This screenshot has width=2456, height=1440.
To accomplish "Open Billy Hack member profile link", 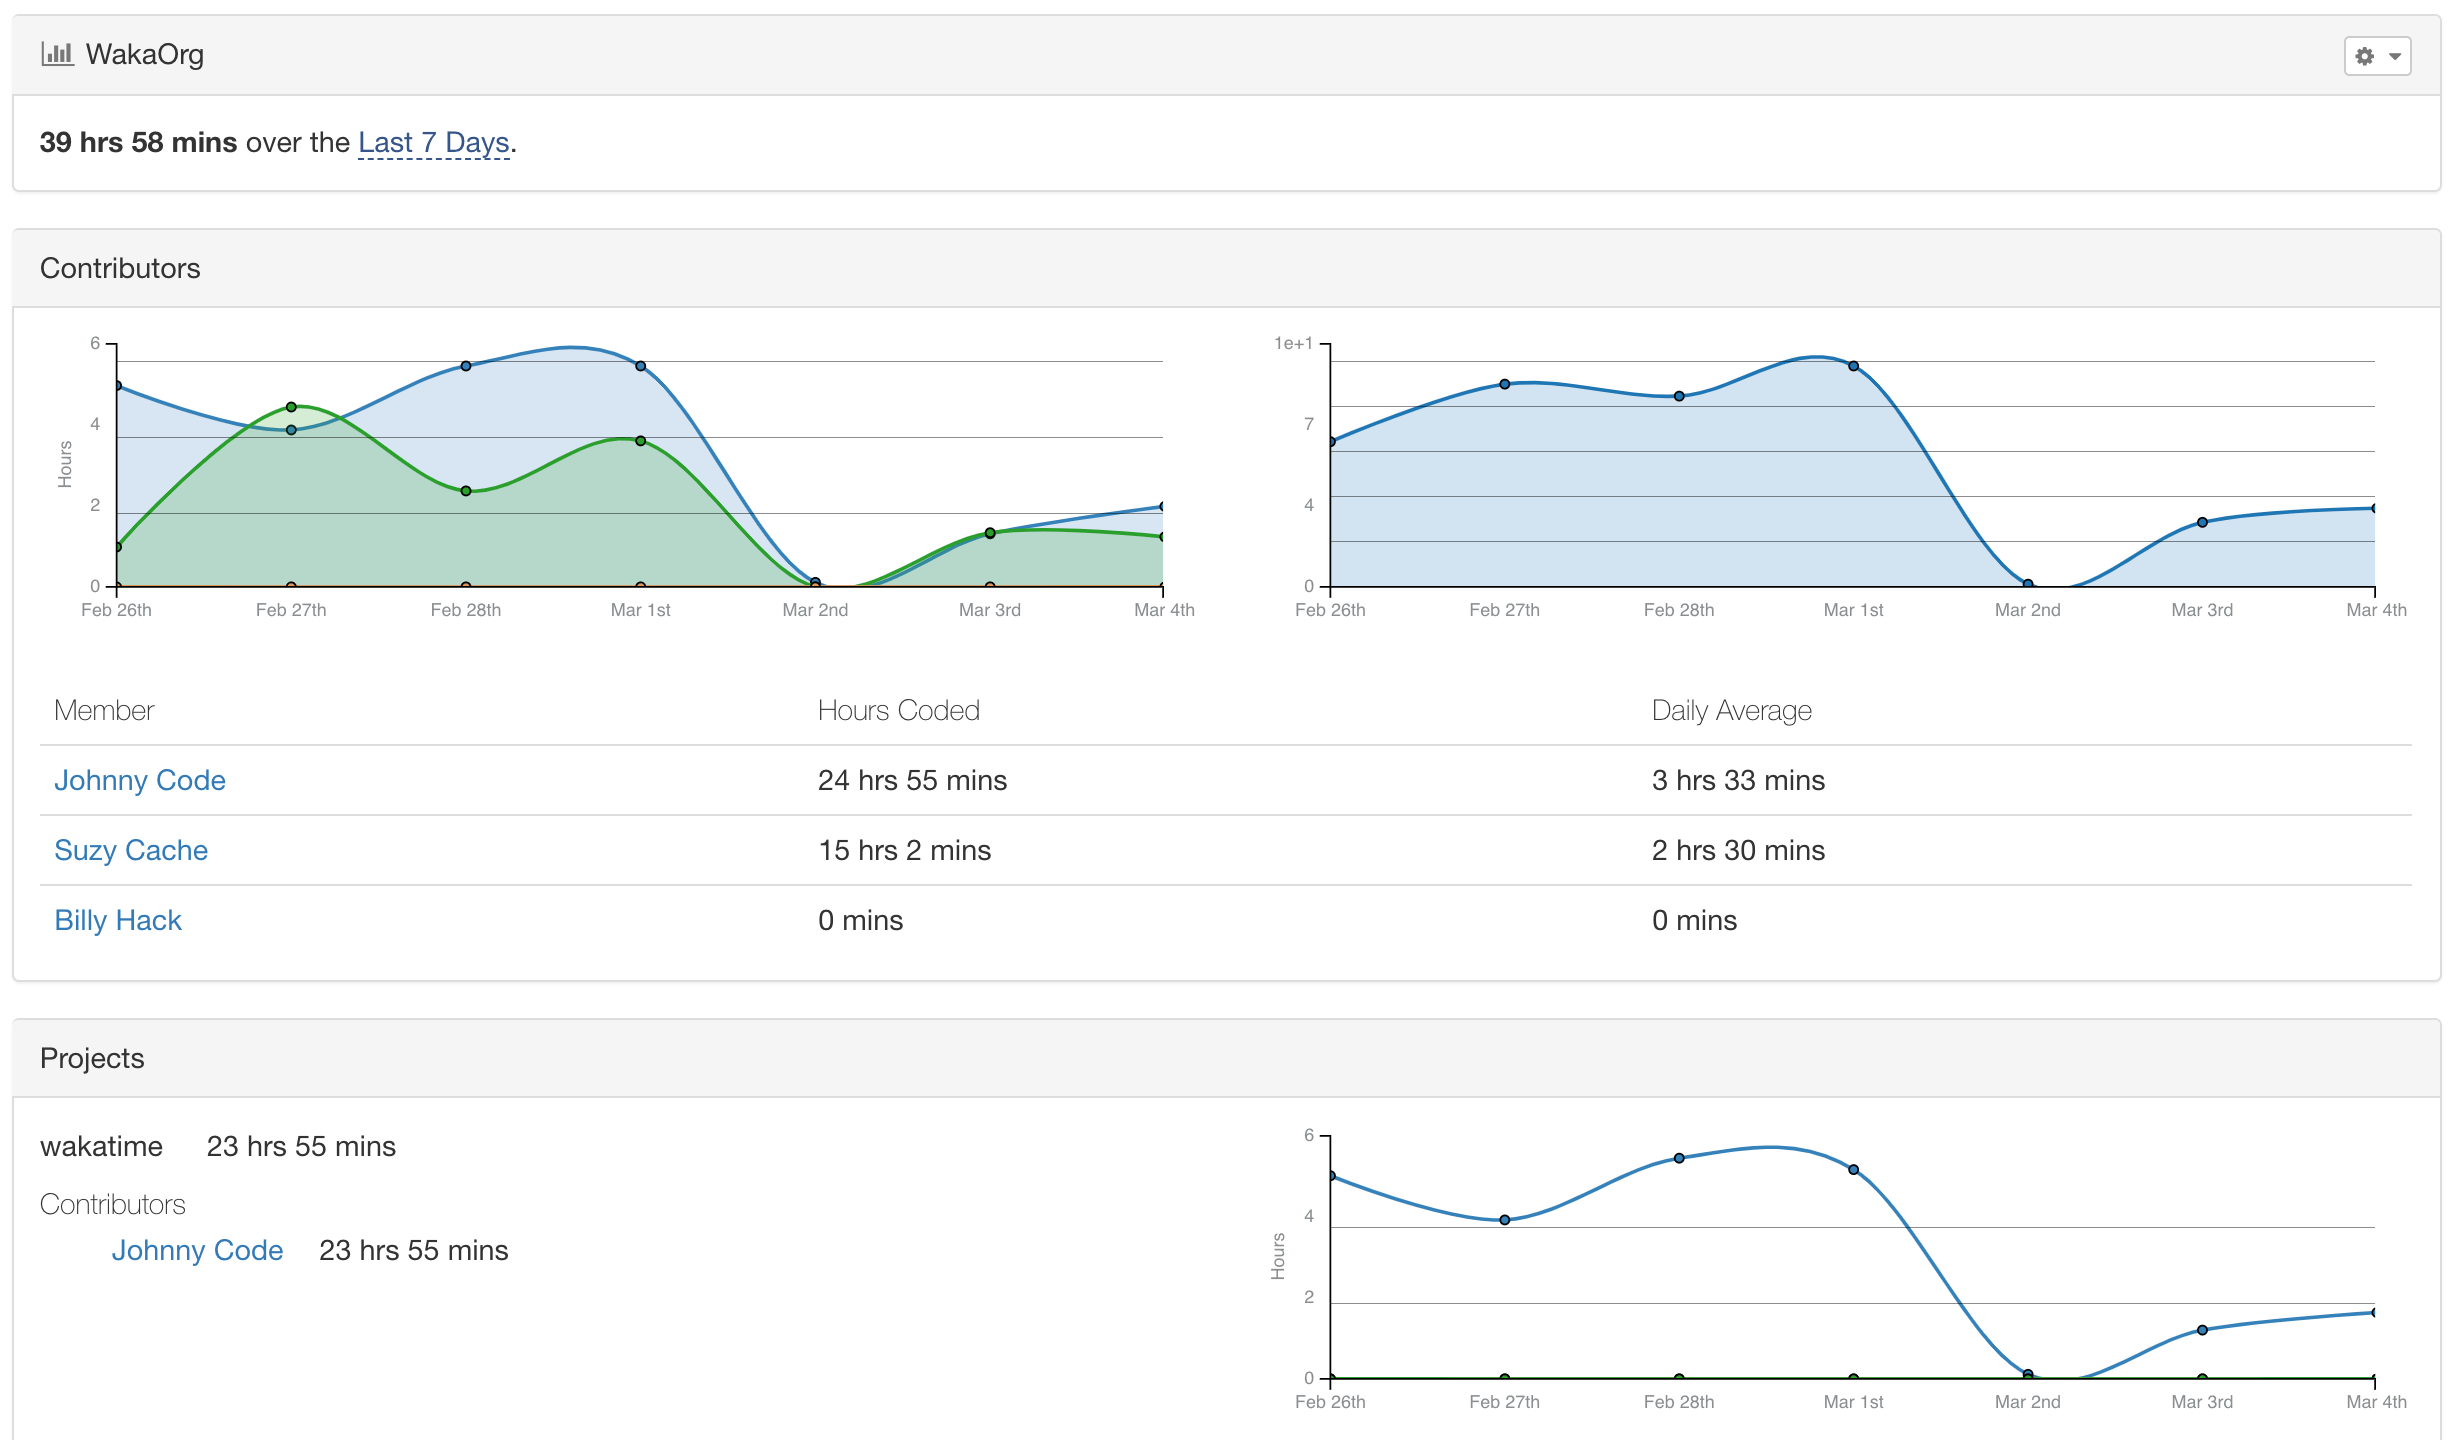I will [118, 920].
